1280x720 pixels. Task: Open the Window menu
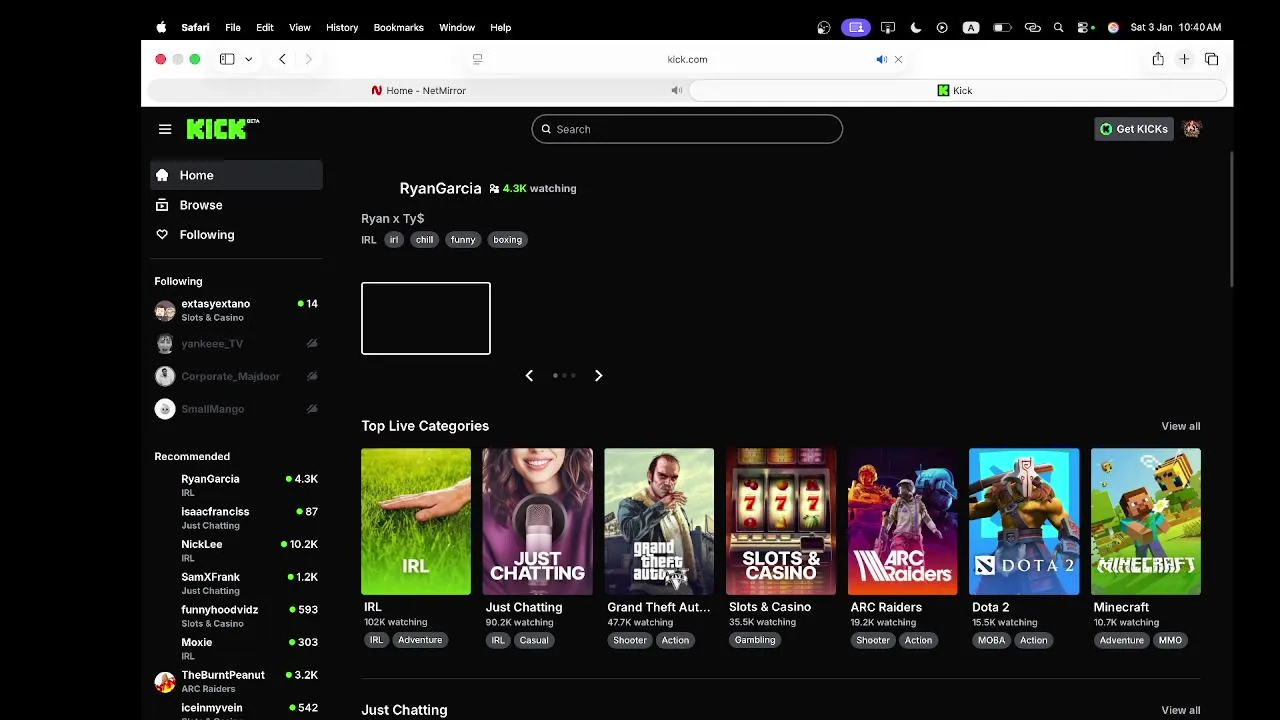pos(457,27)
